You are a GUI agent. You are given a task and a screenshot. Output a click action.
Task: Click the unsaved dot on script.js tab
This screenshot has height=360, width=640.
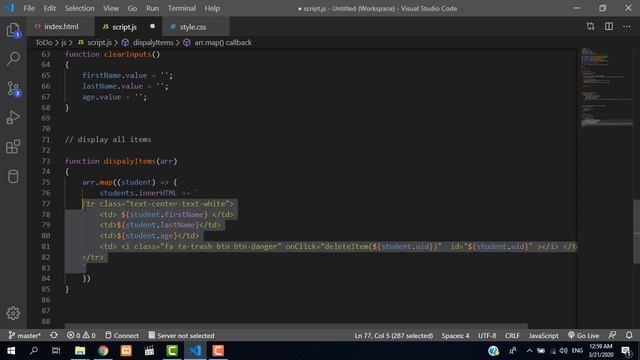(x=152, y=26)
